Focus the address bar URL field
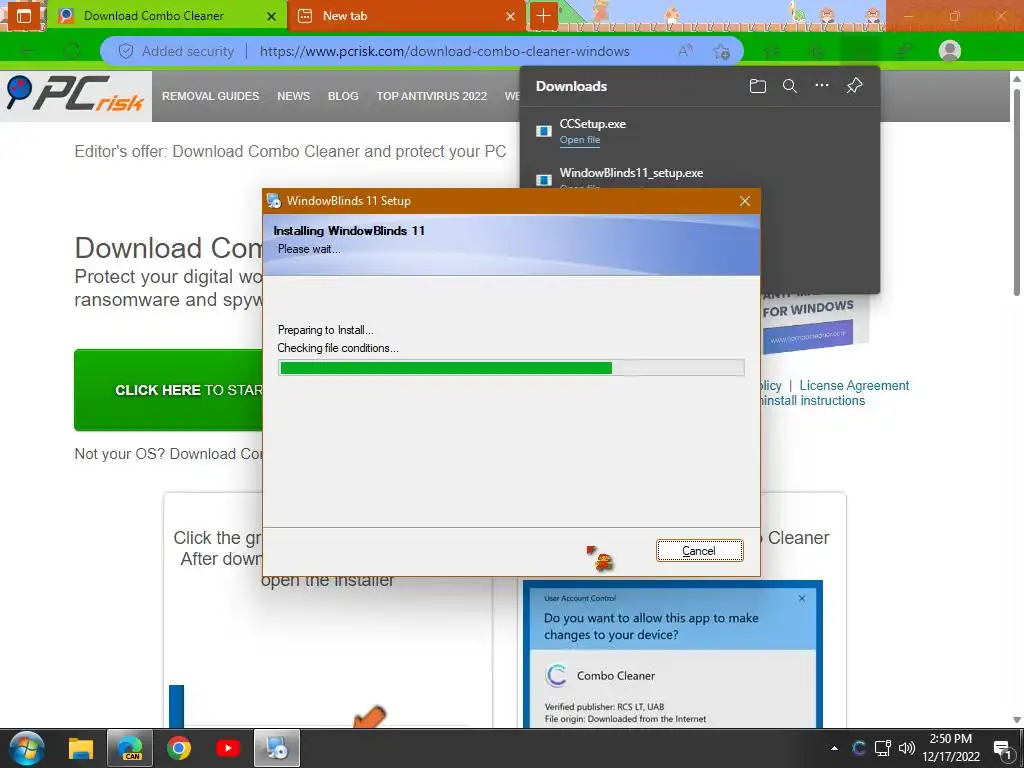Image resolution: width=1024 pixels, height=768 pixels. pos(444,51)
